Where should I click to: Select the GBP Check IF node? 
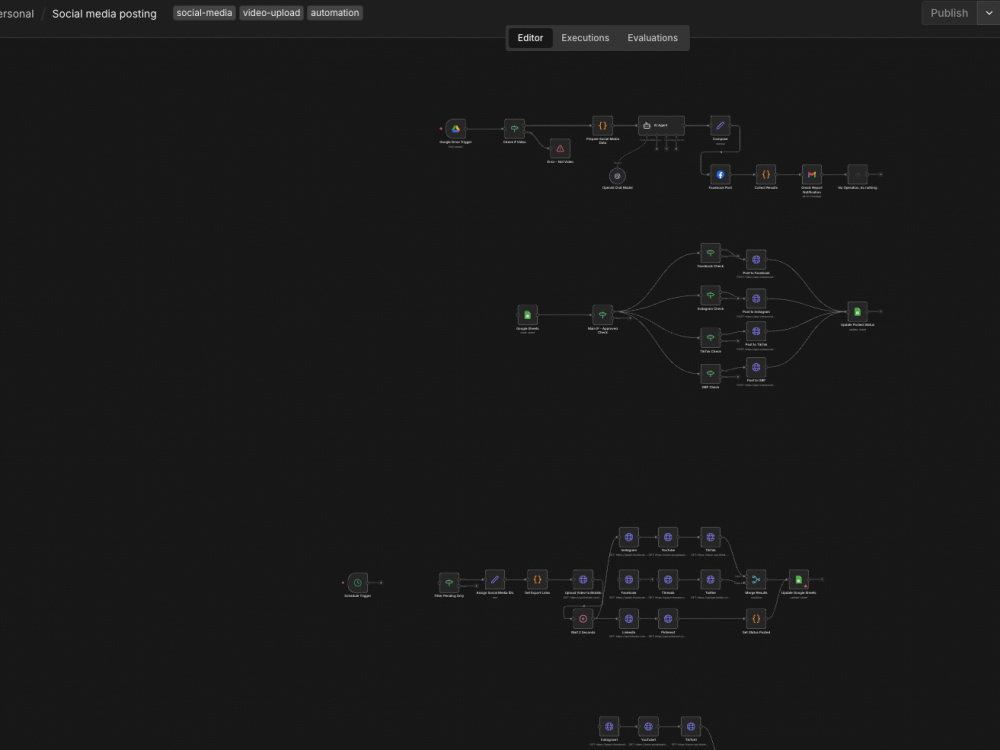pyautogui.click(x=710, y=374)
